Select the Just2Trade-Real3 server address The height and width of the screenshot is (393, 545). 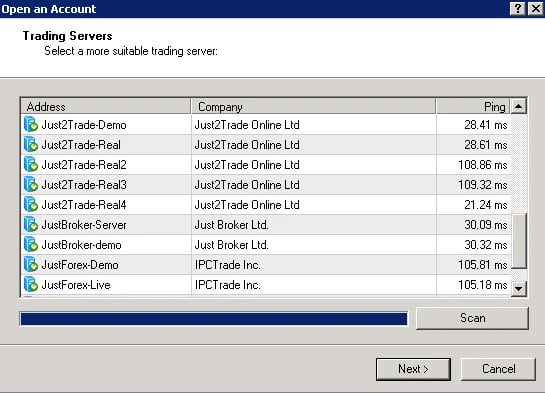[84, 185]
